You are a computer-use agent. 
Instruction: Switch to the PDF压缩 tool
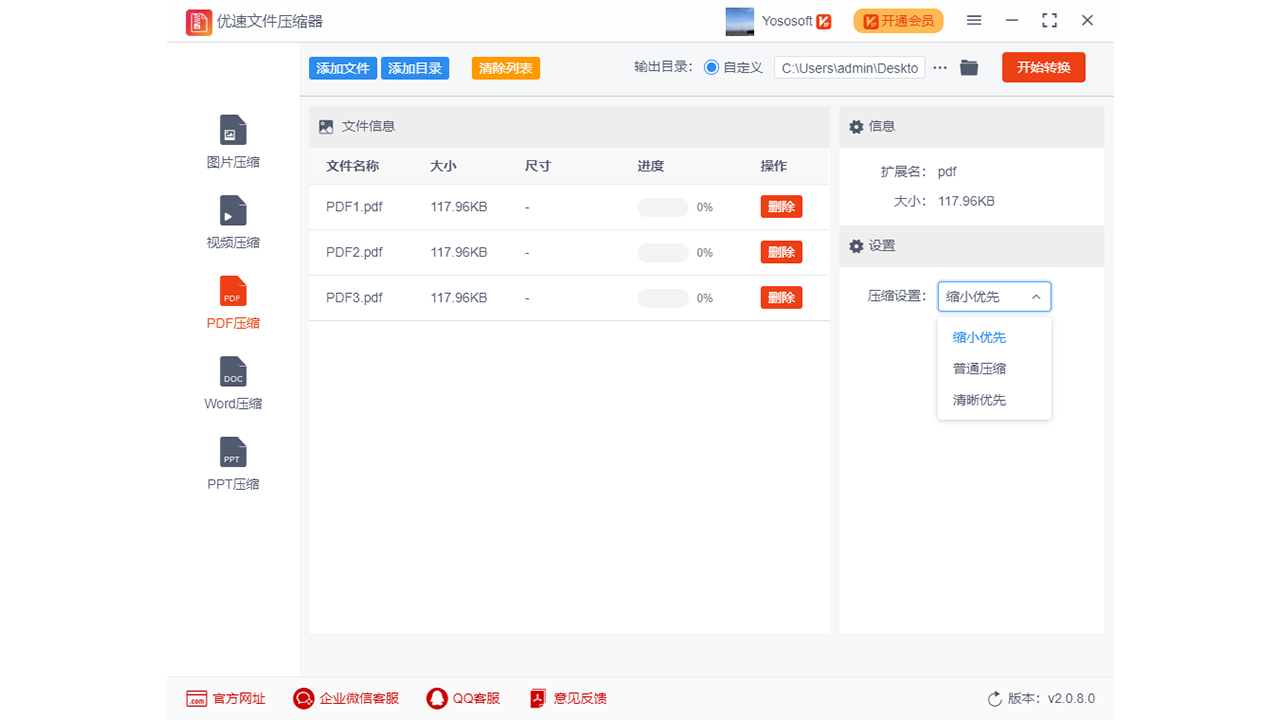coord(232,302)
